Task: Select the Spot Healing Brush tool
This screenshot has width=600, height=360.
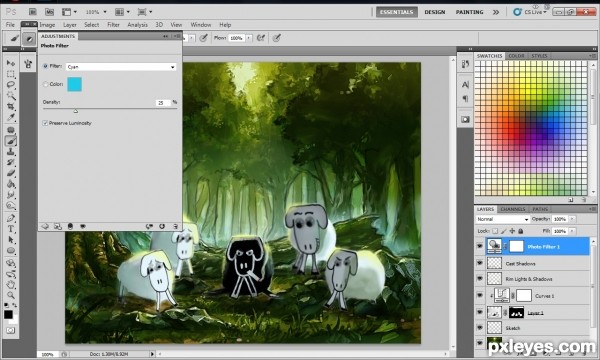Action: pos(11,130)
